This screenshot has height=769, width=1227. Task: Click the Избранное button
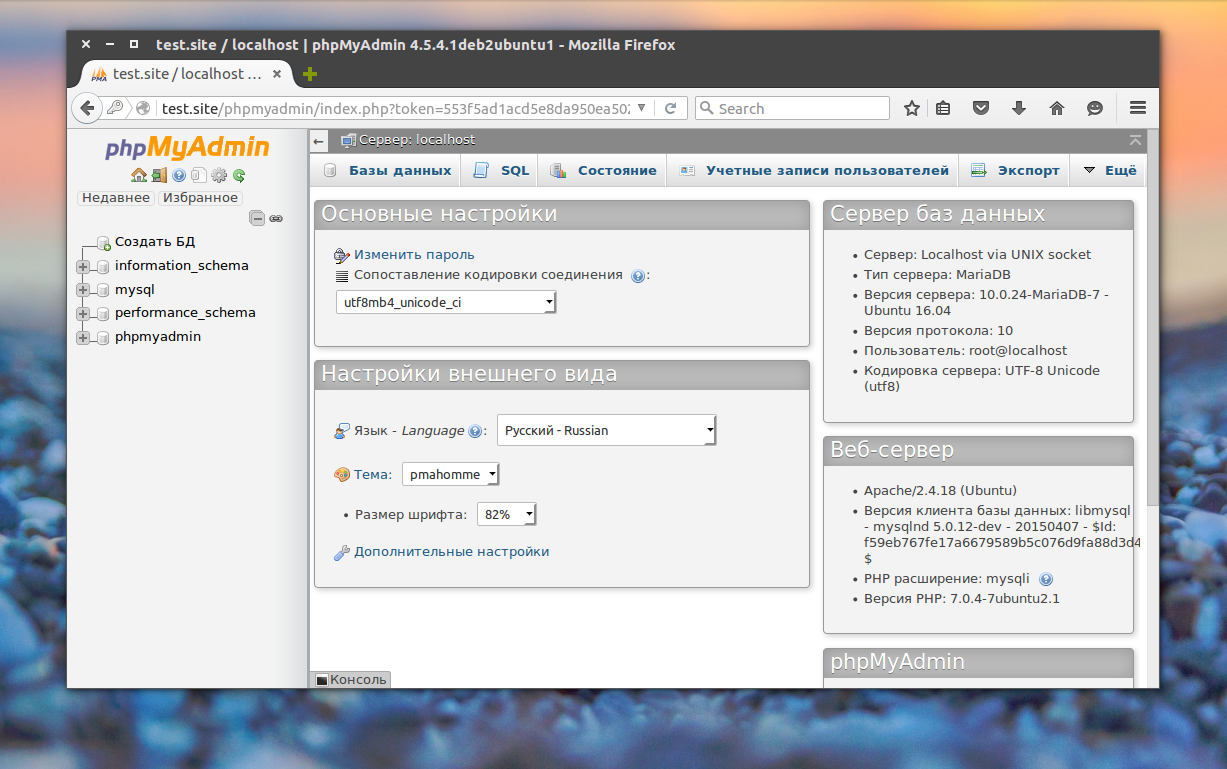coord(200,198)
